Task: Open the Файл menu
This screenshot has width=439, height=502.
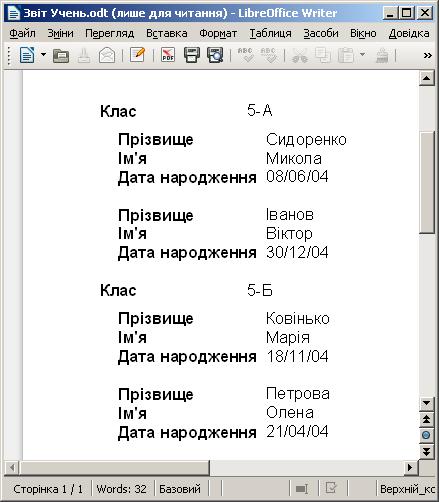Action: 22,33
